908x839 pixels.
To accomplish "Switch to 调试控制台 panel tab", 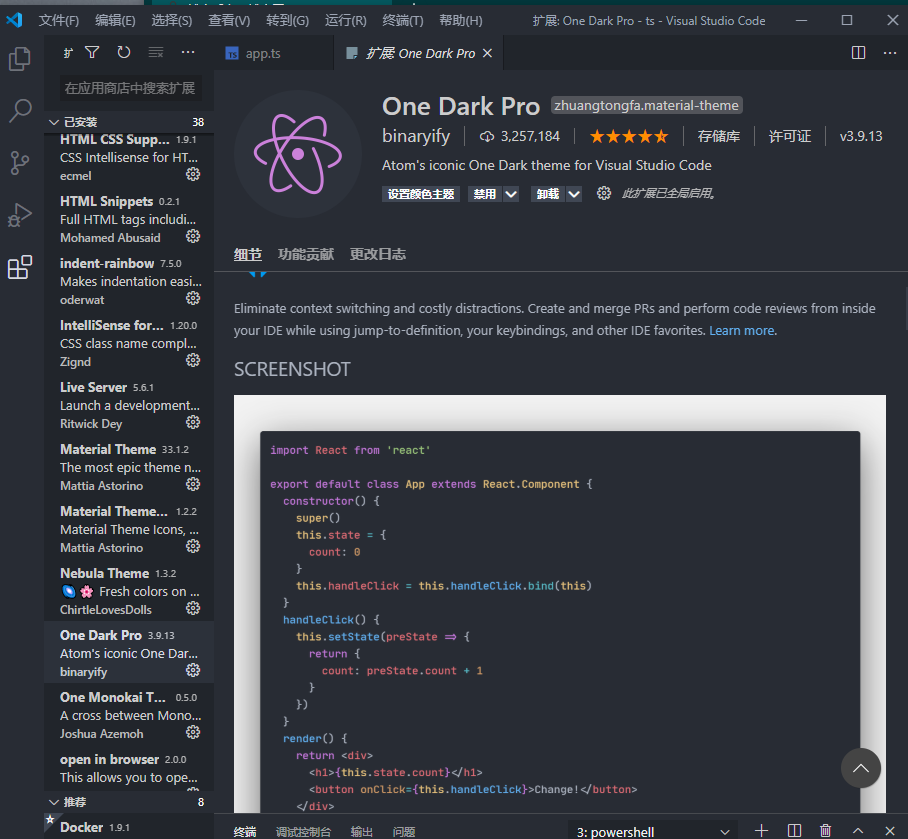I will coord(303,832).
